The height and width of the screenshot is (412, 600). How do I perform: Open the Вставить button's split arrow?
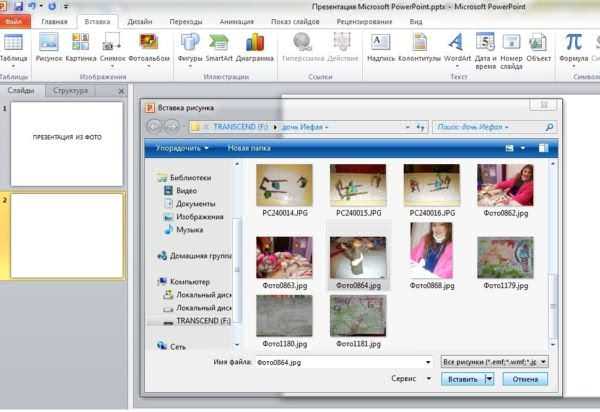(489, 379)
